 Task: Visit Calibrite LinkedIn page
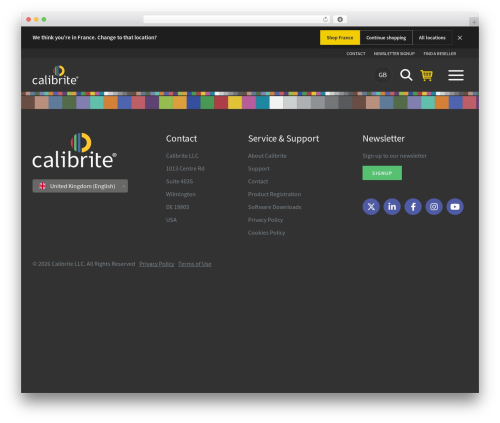point(392,207)
